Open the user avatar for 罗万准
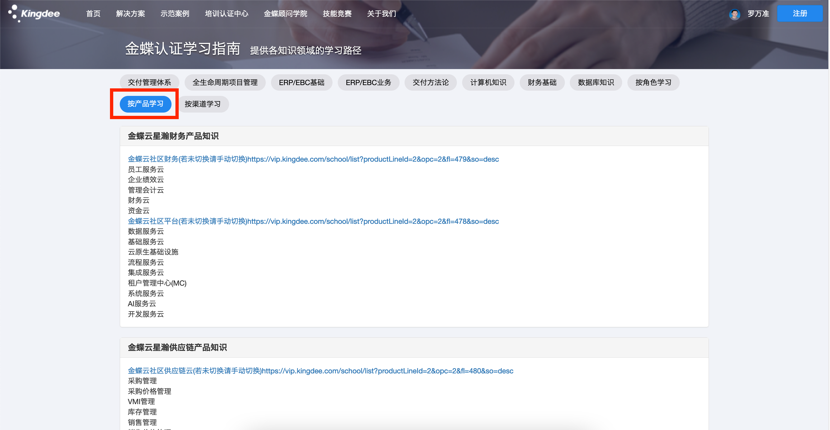 [x=734, y=14]
